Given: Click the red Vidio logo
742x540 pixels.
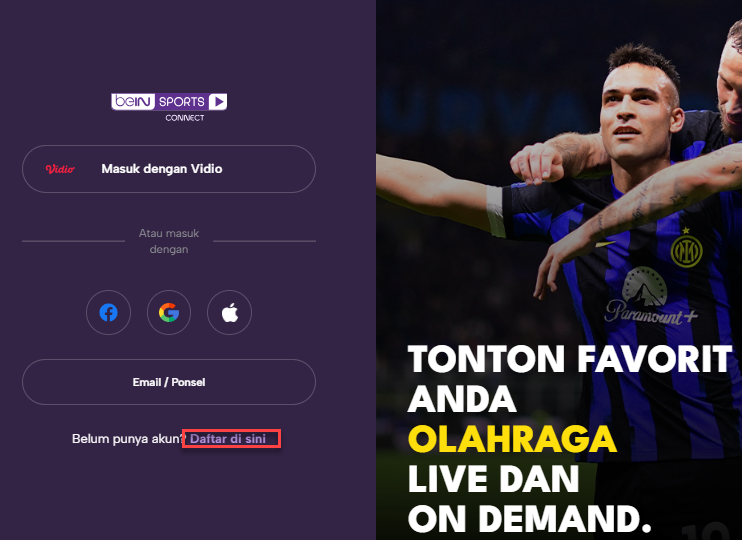Looking at the screenshot, I should pyautogui.click(x=60, y=169).
